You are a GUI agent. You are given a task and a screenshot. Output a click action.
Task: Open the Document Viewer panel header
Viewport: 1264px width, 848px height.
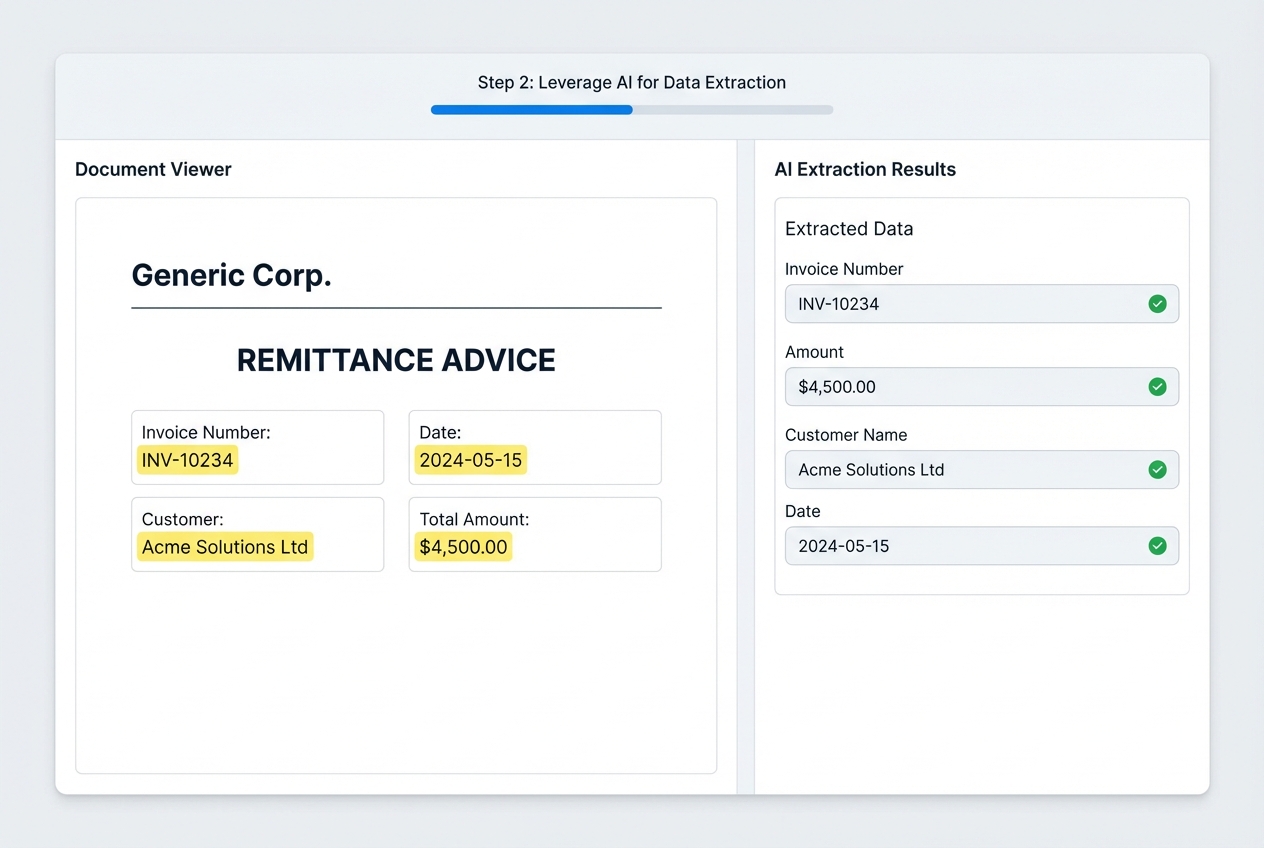(153, 169)
